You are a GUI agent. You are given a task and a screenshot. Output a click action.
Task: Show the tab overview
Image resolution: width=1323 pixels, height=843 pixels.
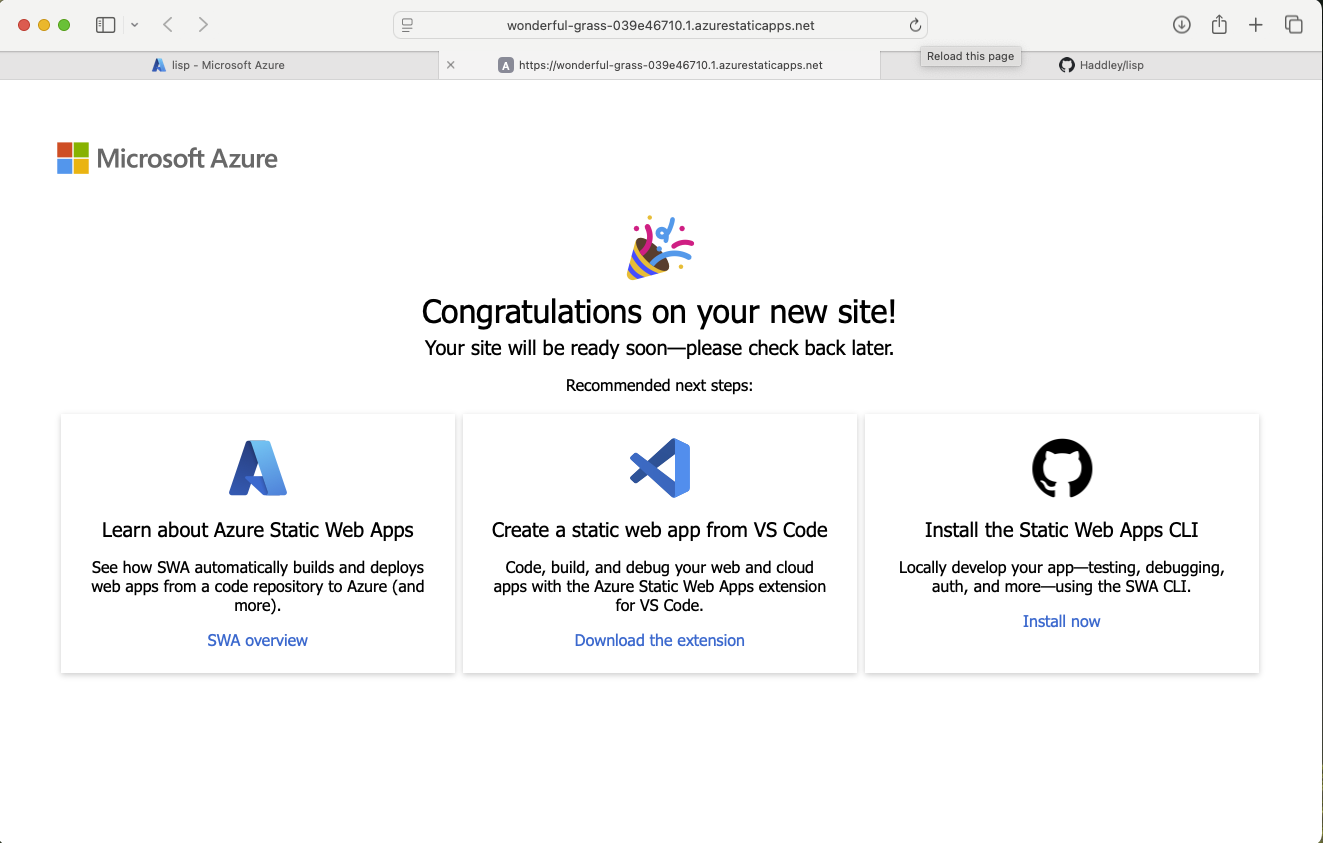[1293, 24]
